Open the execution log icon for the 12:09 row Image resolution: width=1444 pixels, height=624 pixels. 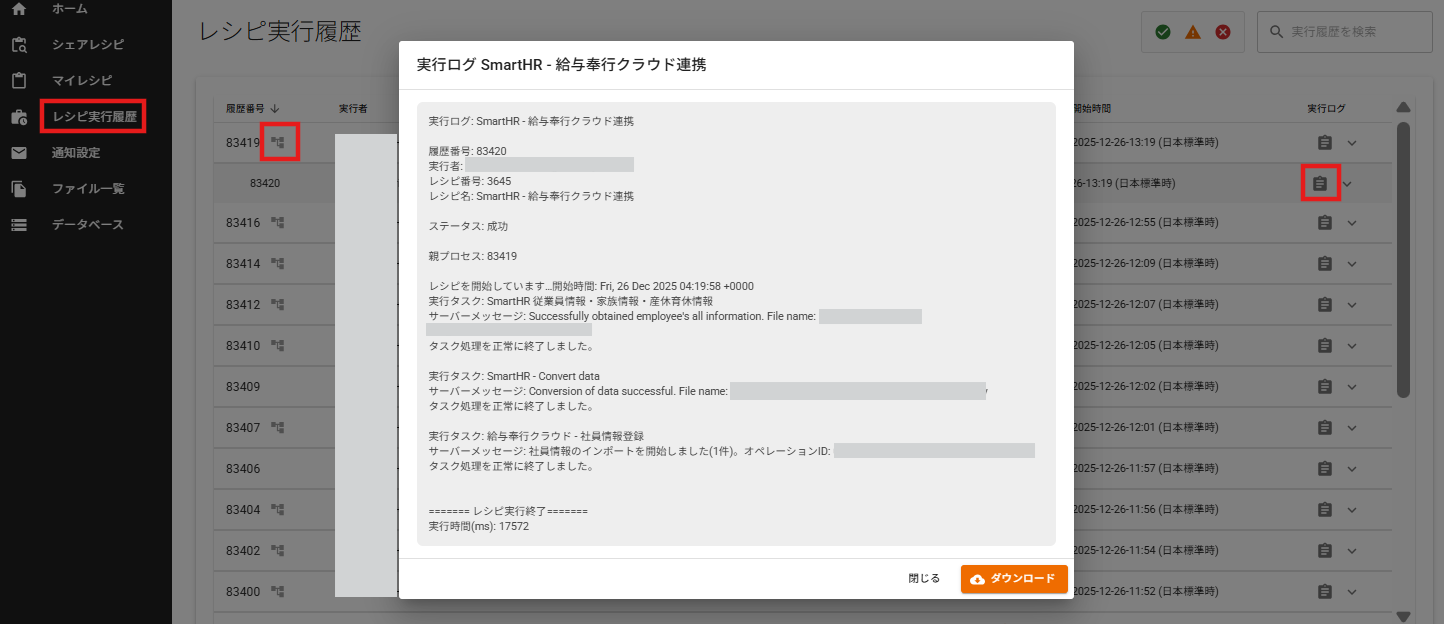coord(1324,263)
